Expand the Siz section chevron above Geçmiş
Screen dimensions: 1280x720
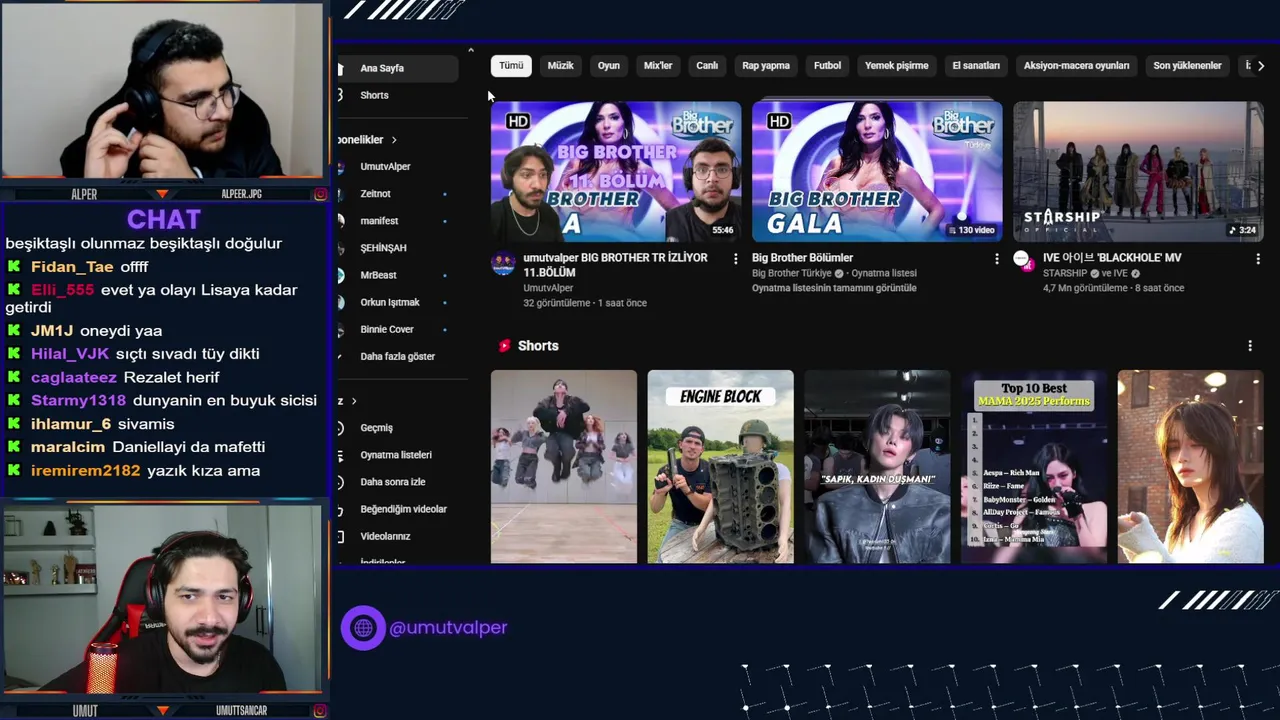(355, 401)
